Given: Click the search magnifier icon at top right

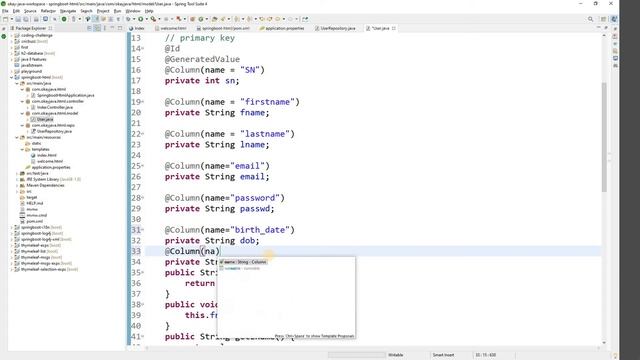Looking at the screenshot, I should (590, 19).
